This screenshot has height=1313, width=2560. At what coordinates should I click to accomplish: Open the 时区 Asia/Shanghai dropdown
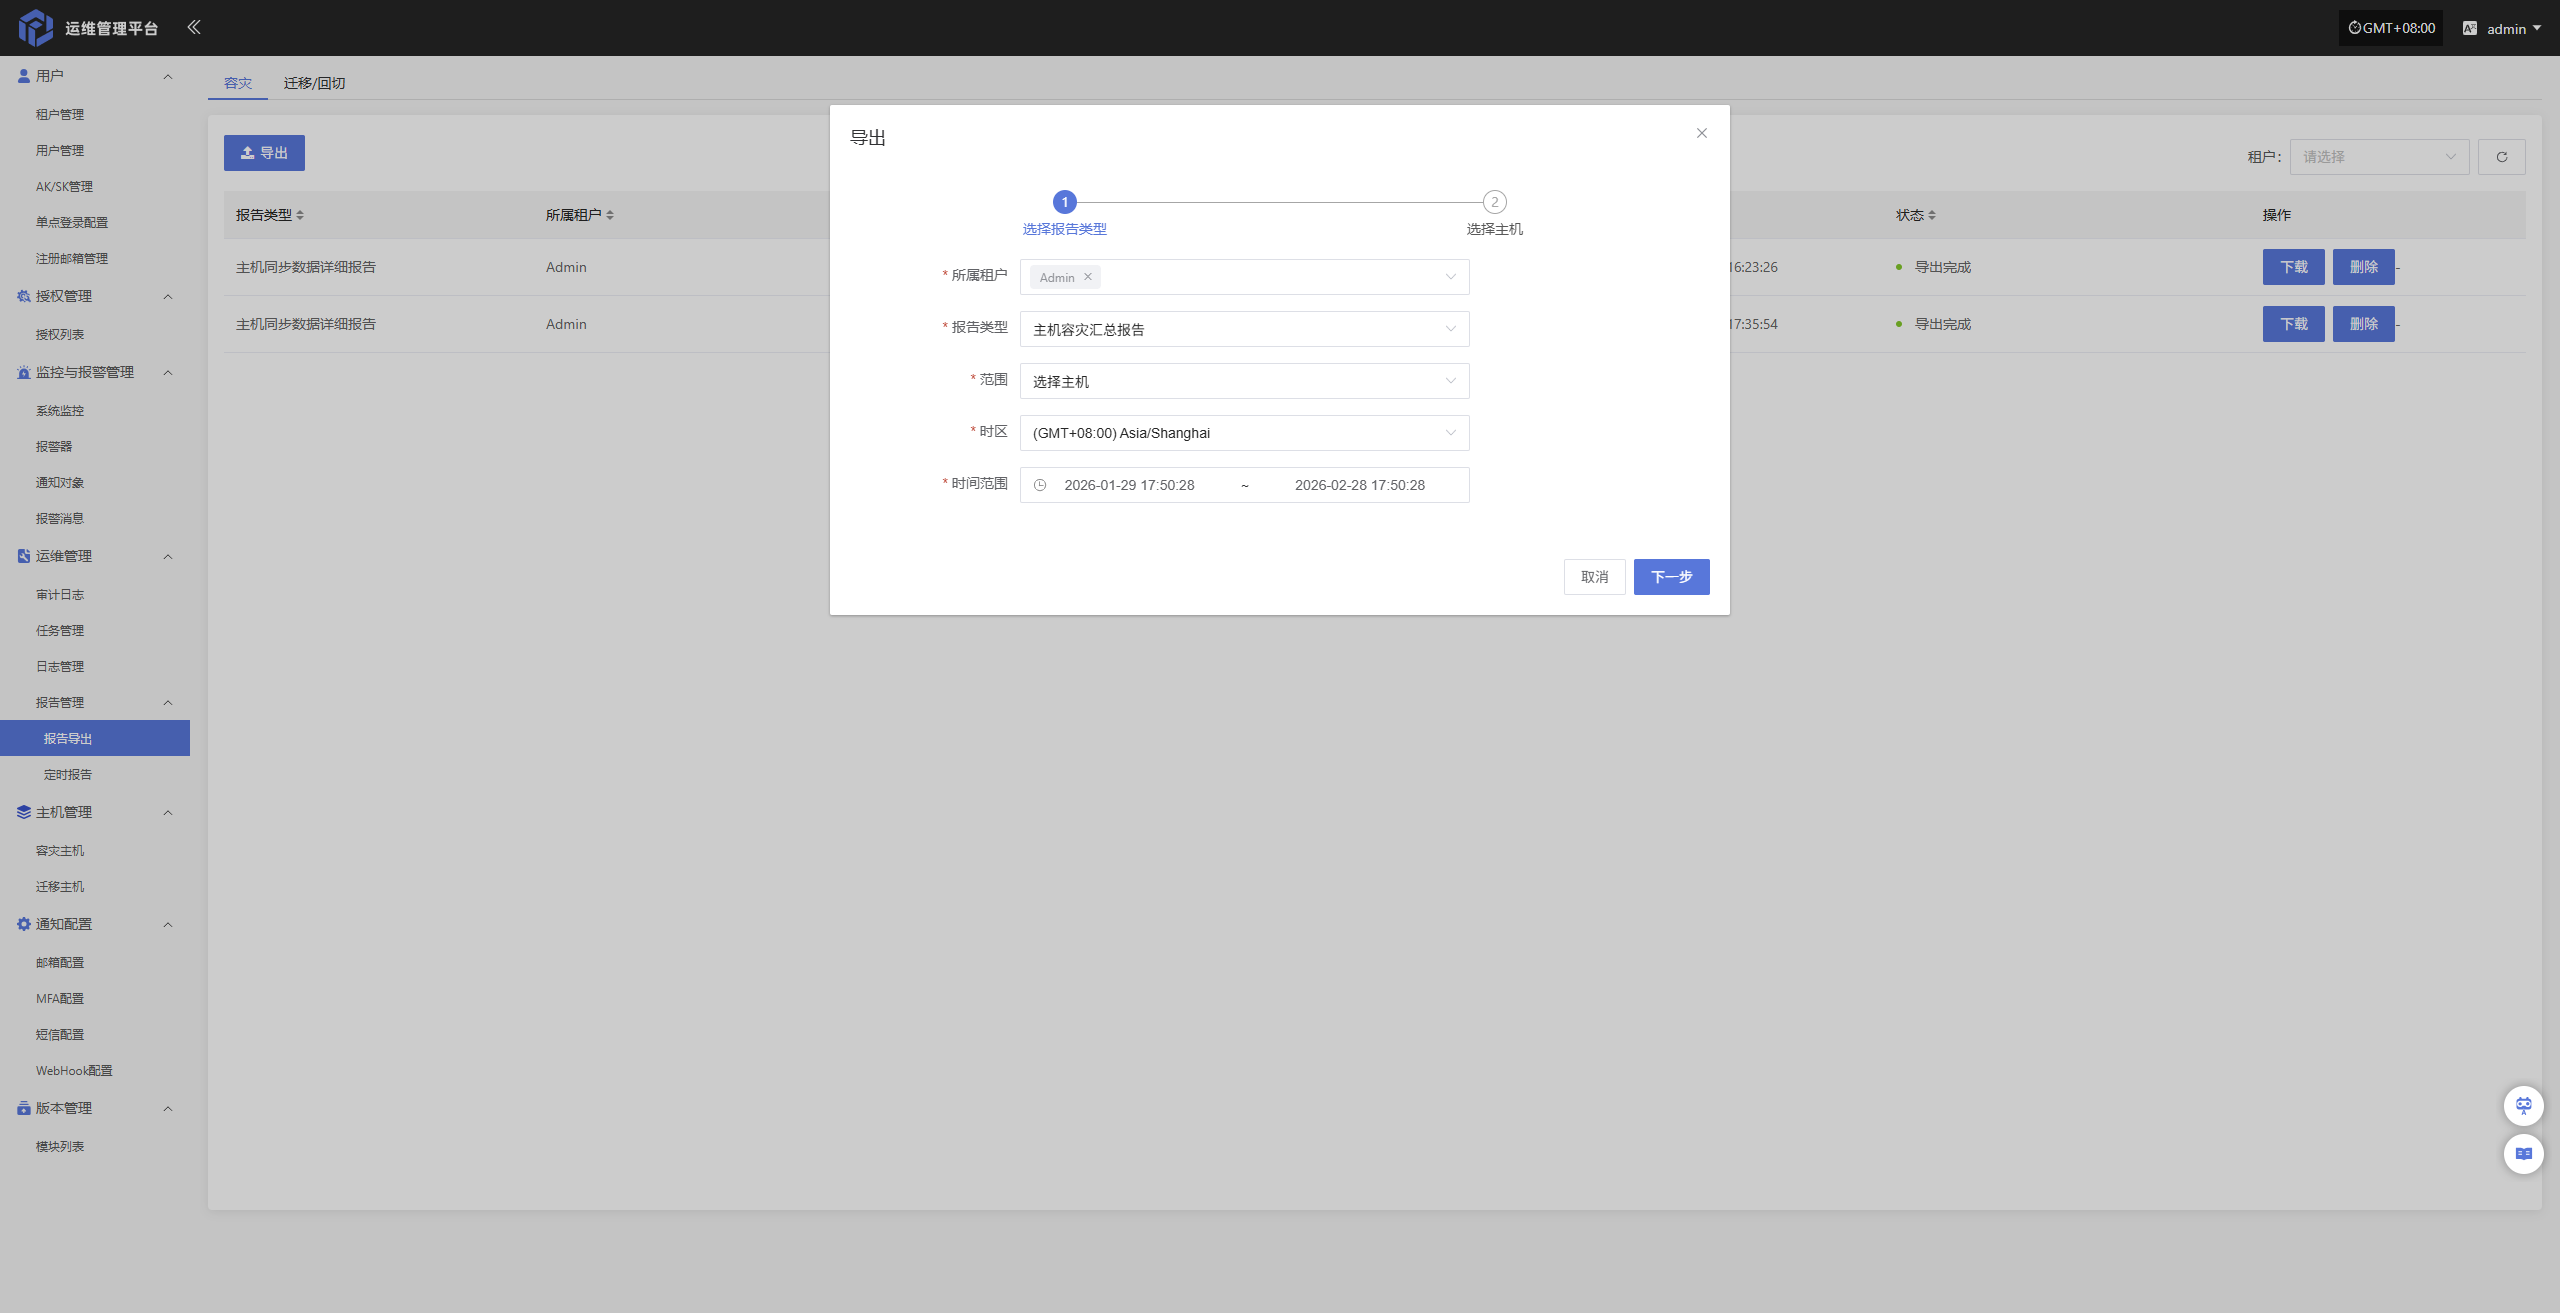pyautogui.click(x=1244, y=433)
